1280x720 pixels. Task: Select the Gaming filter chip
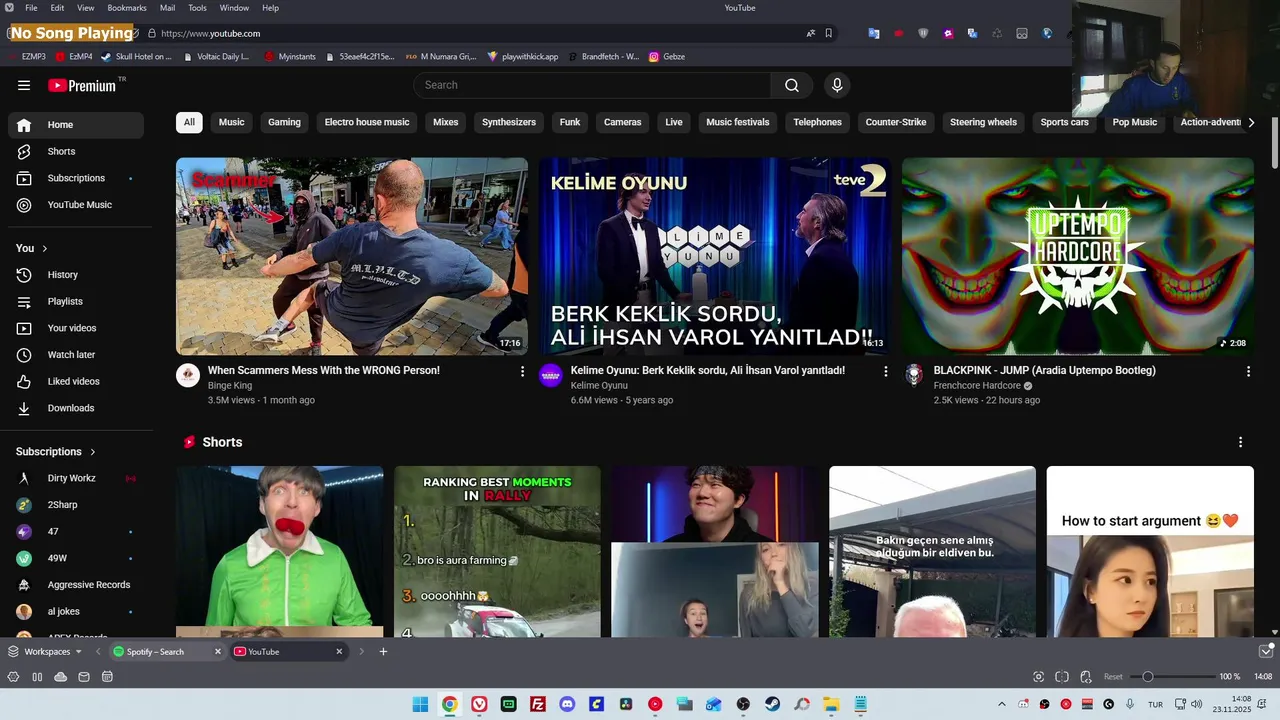(284, 122)
